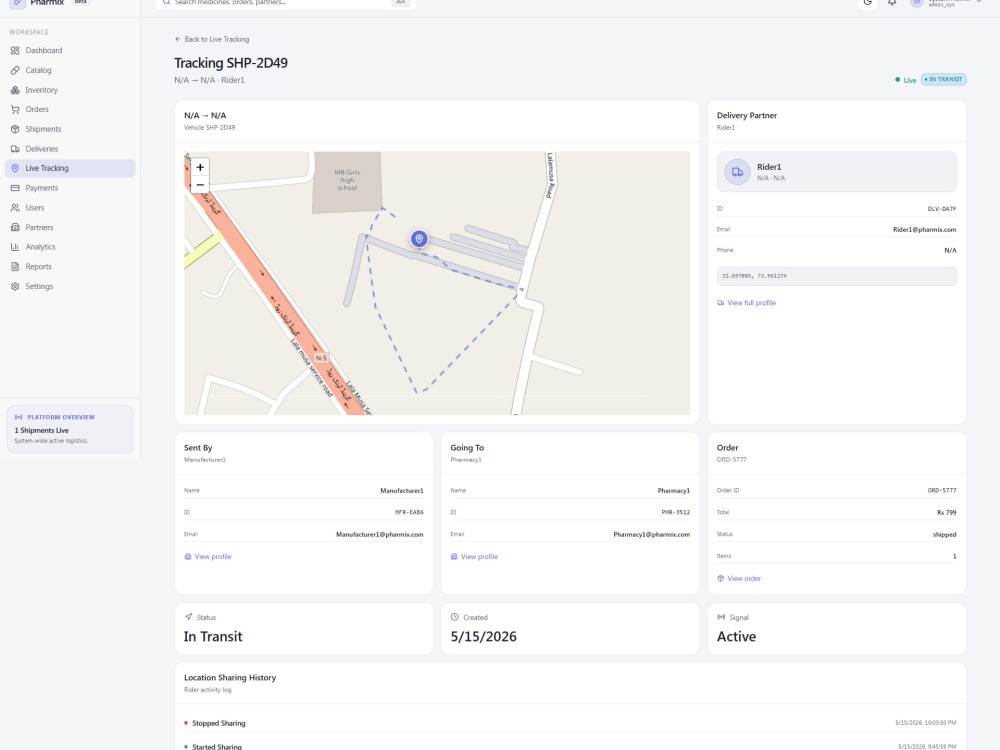The image size is (1000, 750).
Task: Select Live Tracking in the sidebar
Action: 70,168
